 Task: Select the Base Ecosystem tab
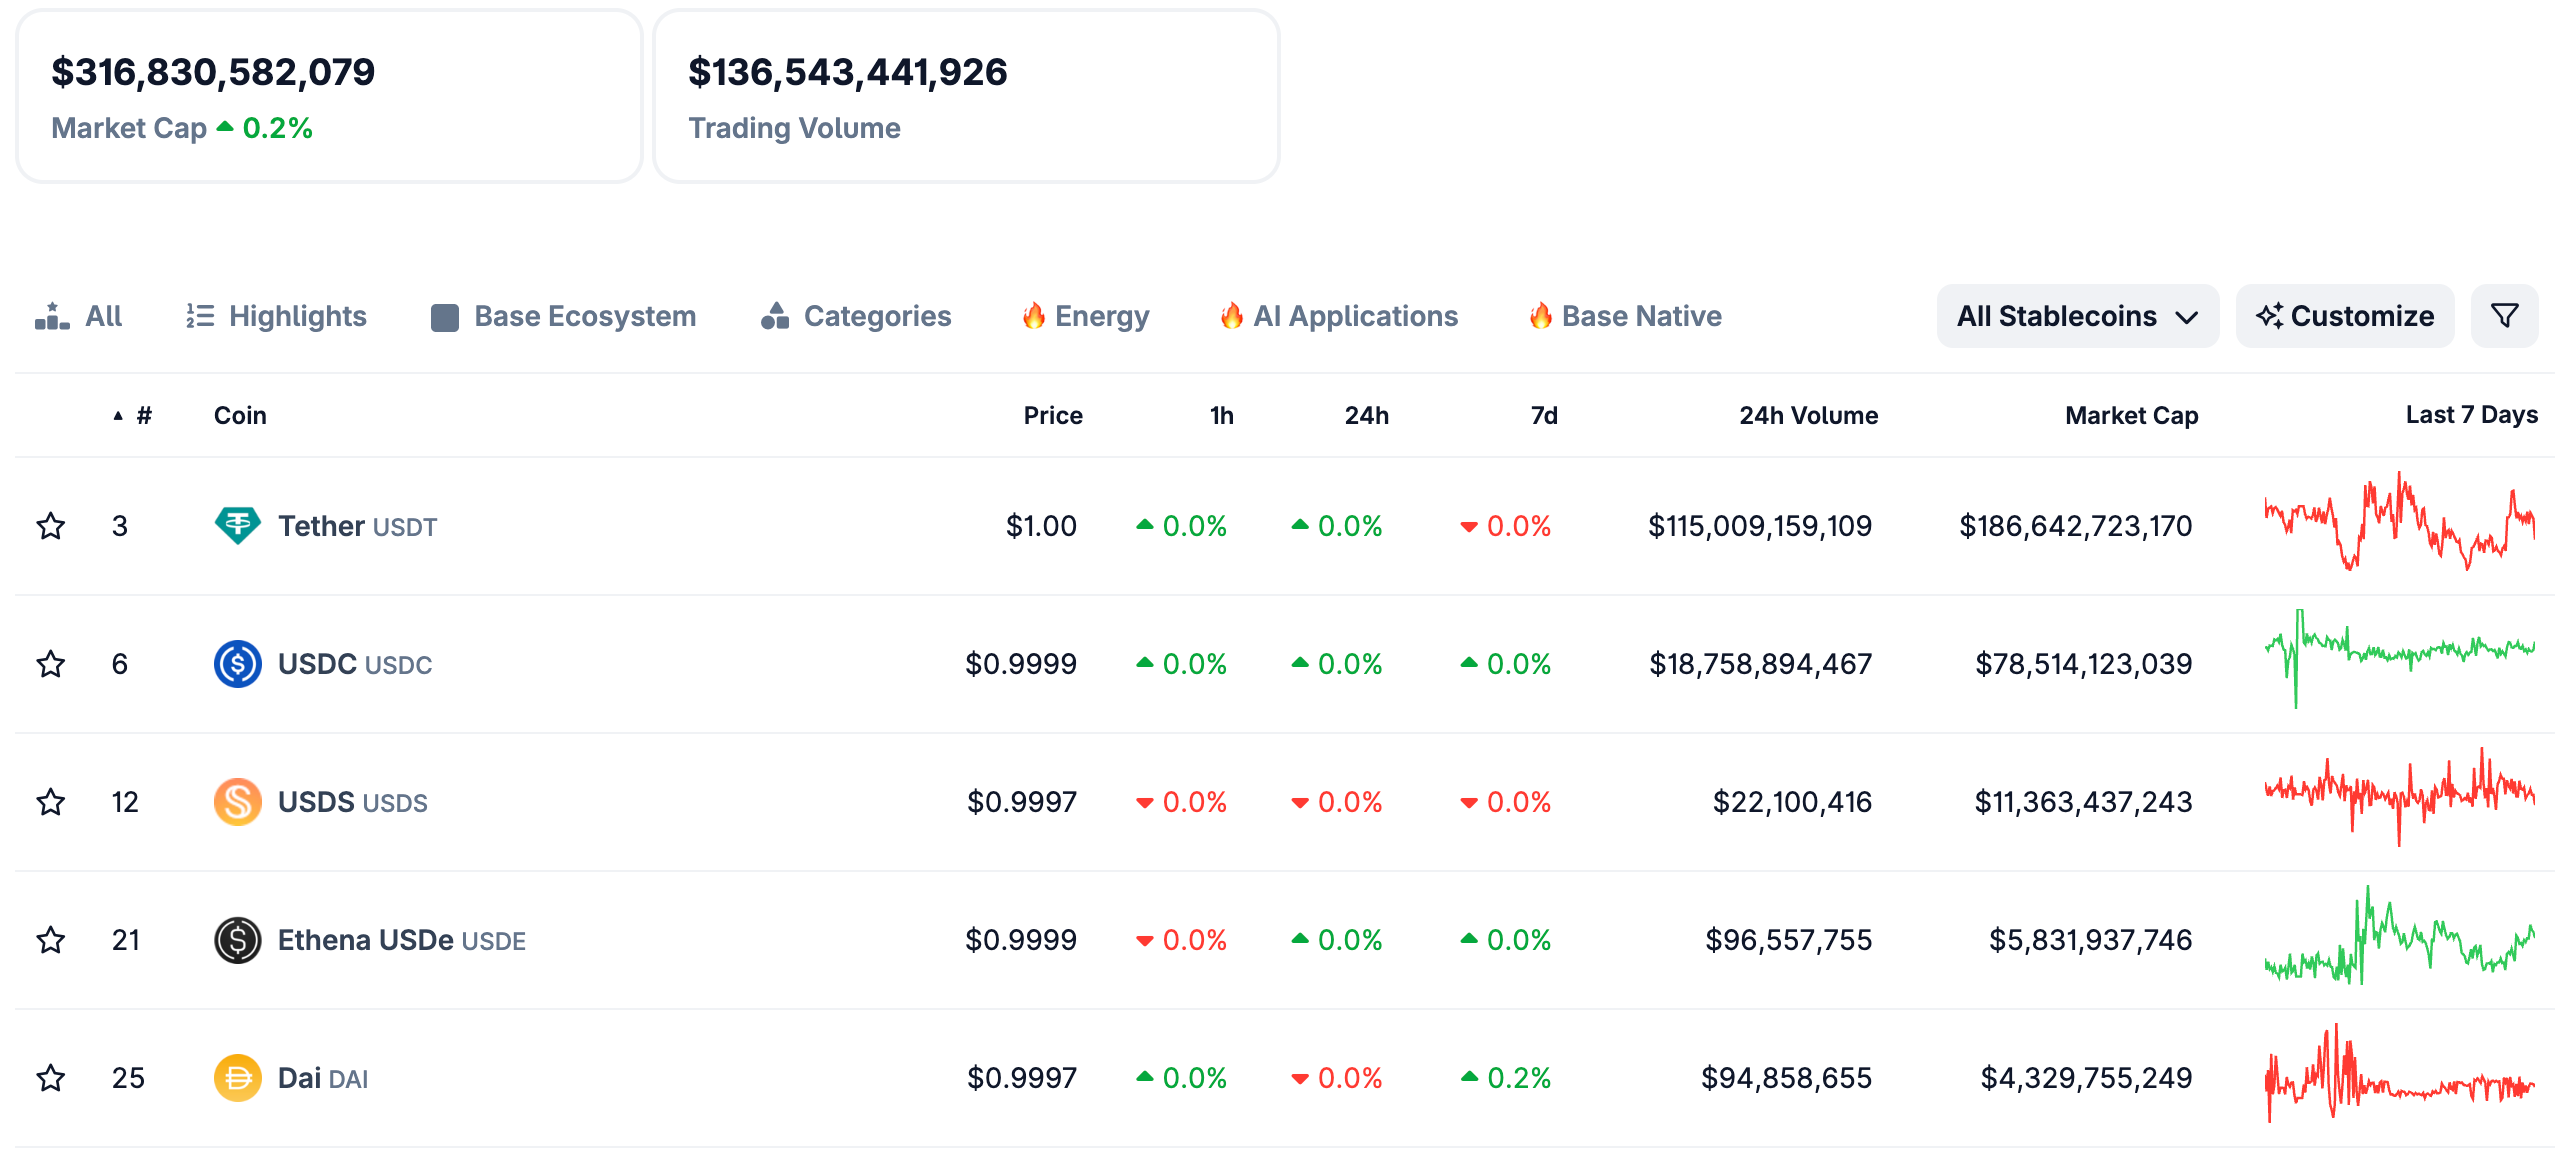click(563, 316)
